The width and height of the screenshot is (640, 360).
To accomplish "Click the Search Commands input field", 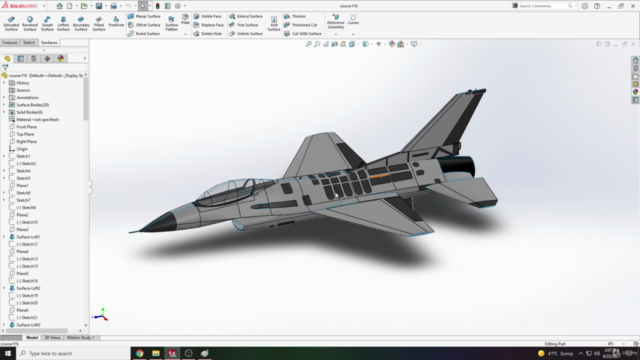I will click(544, 6).
